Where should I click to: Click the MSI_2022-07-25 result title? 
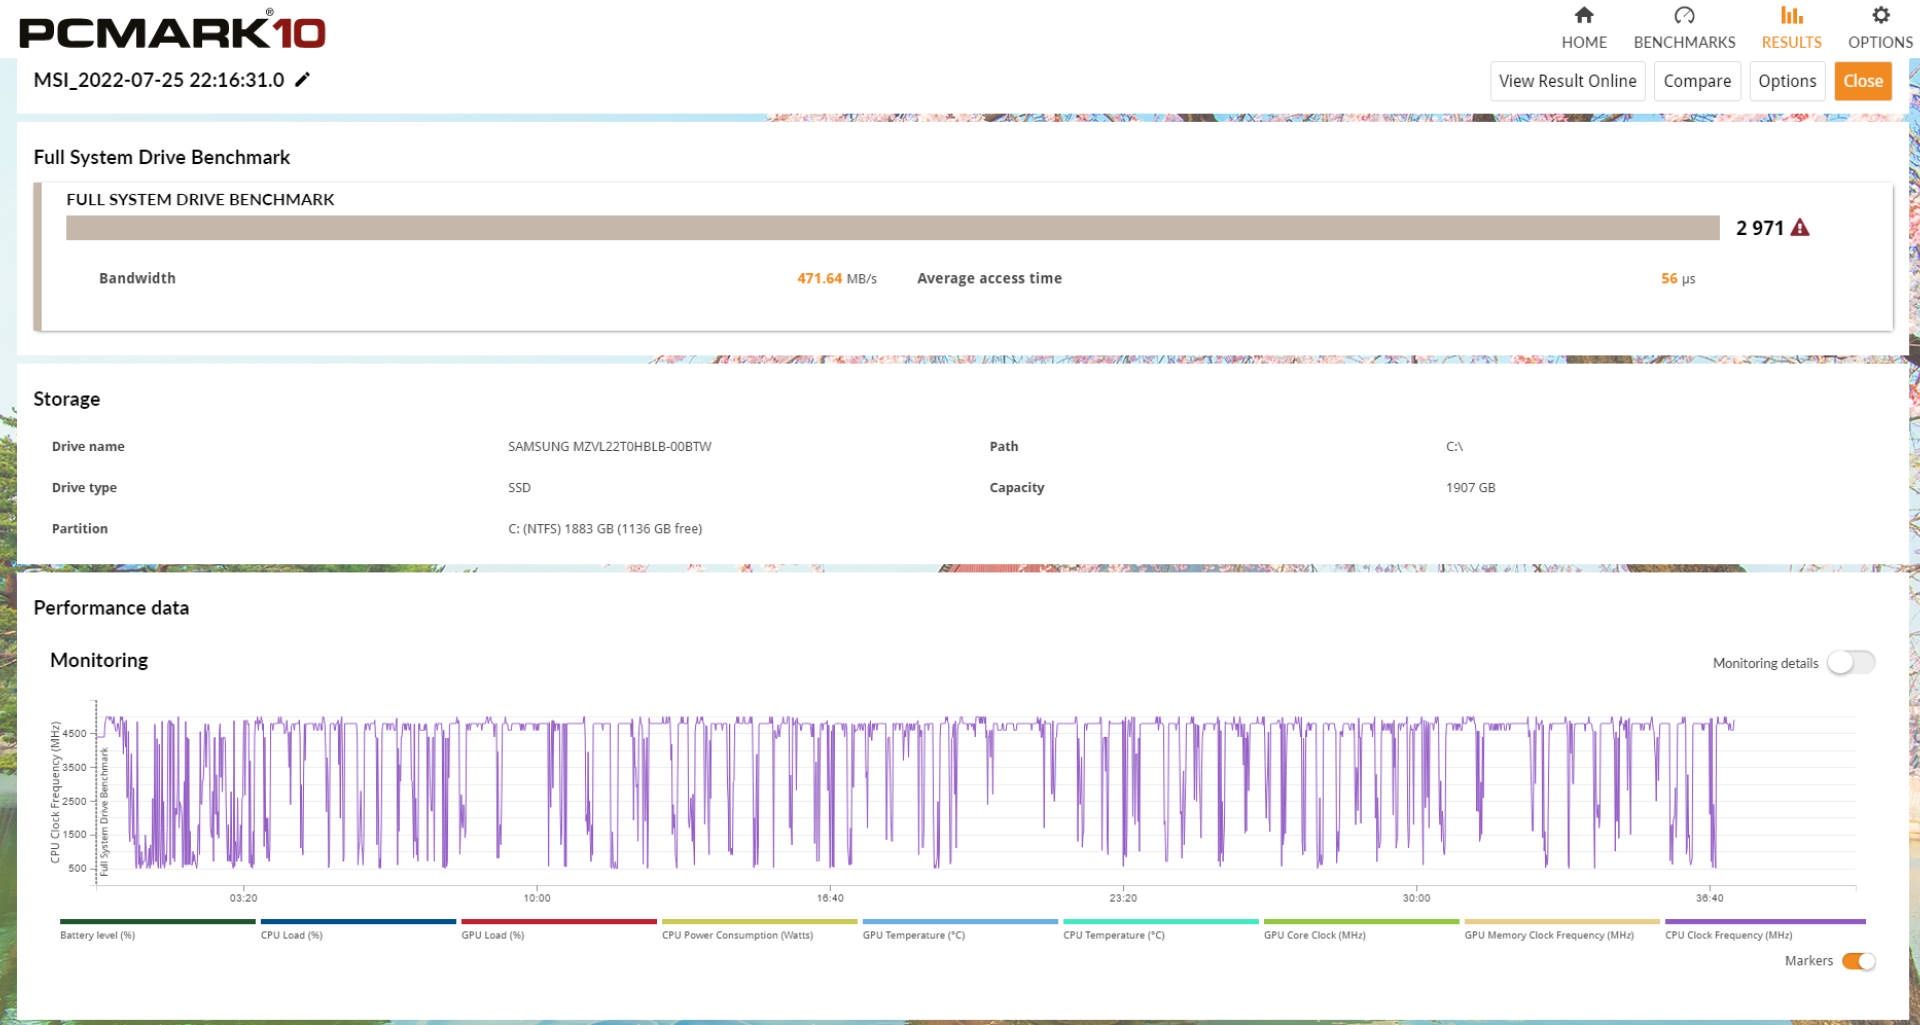(x=159, y=79)
